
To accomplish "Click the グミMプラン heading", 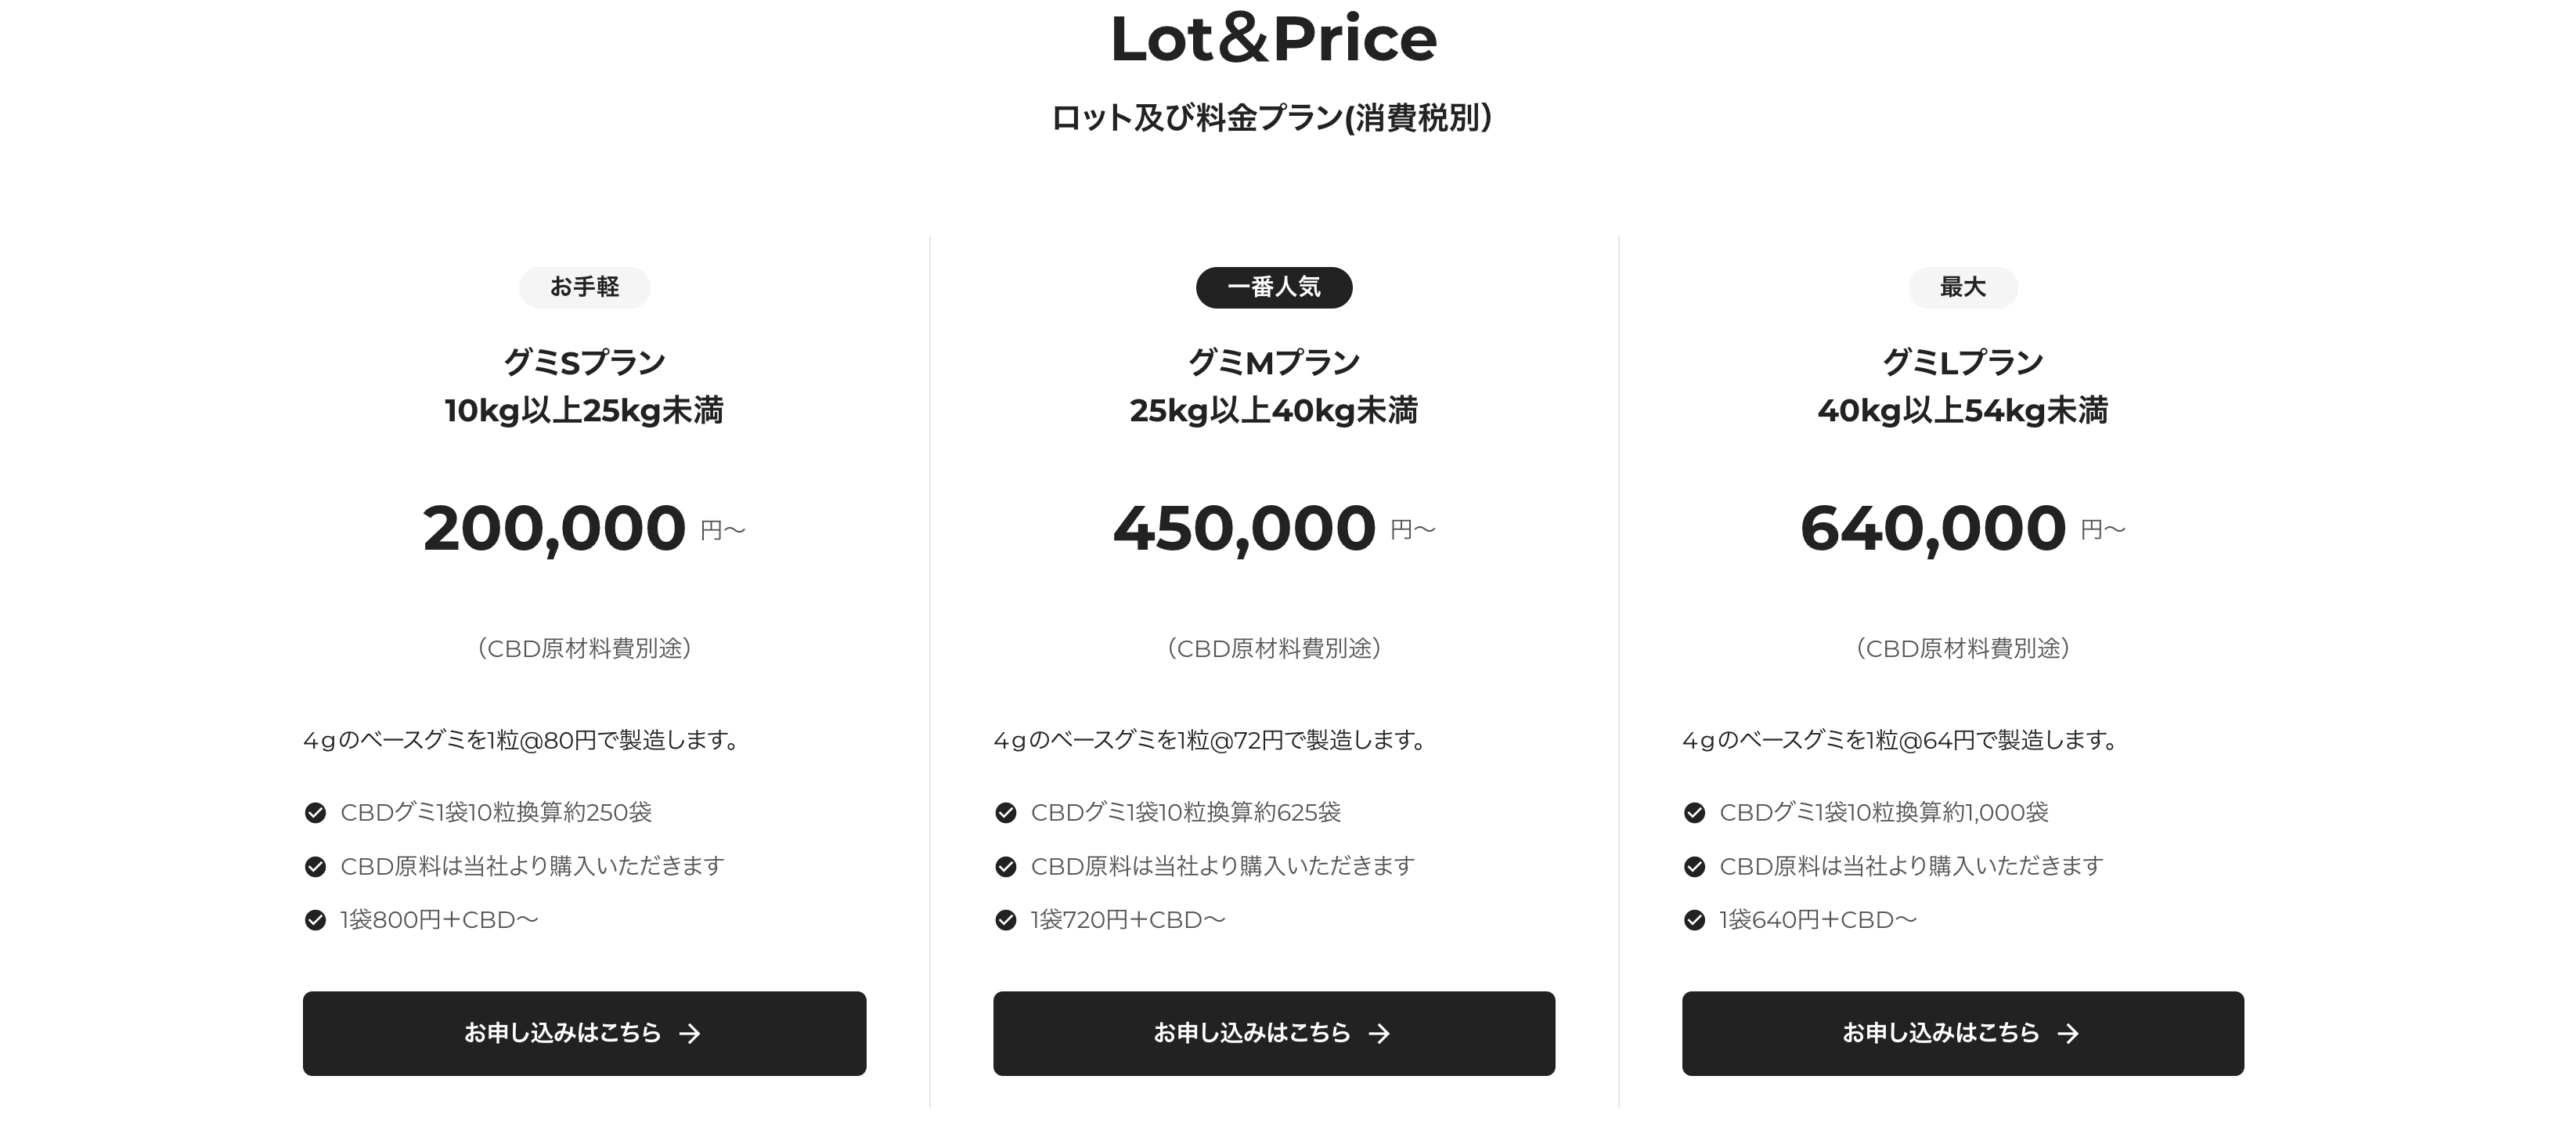I will (1273, 363).
